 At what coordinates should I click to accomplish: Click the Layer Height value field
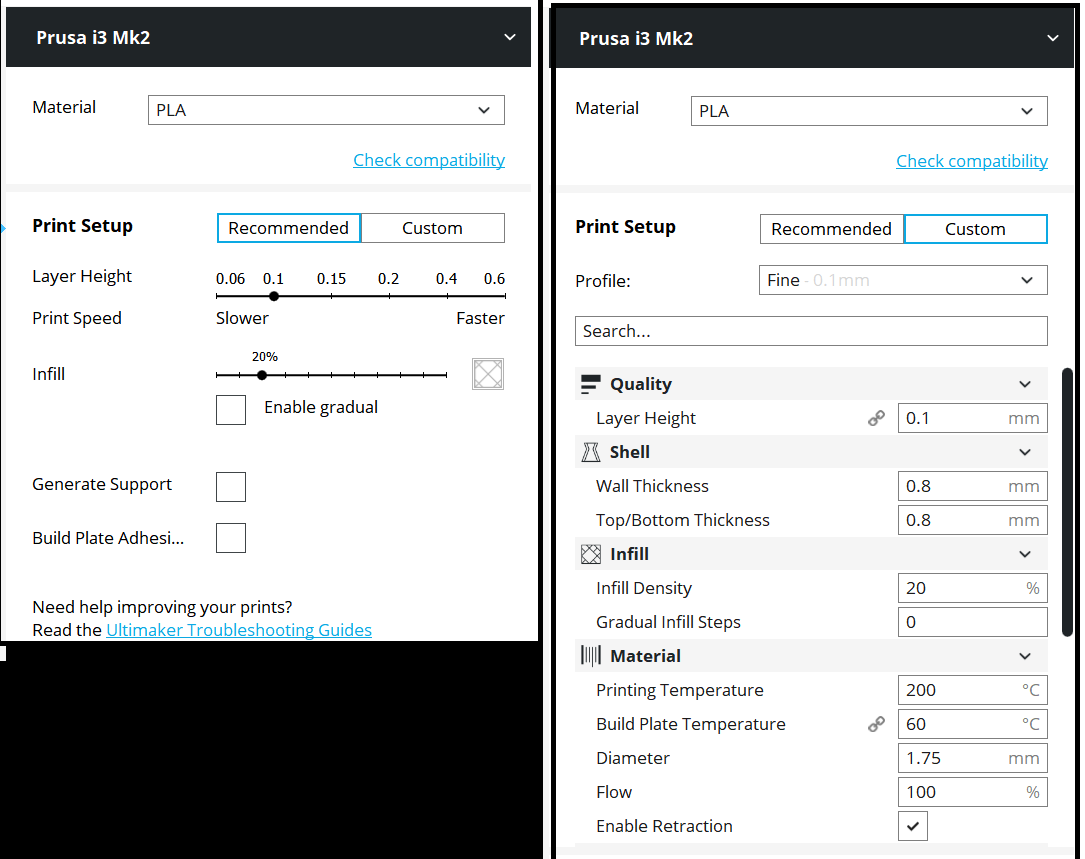click(x=972, y=418)
